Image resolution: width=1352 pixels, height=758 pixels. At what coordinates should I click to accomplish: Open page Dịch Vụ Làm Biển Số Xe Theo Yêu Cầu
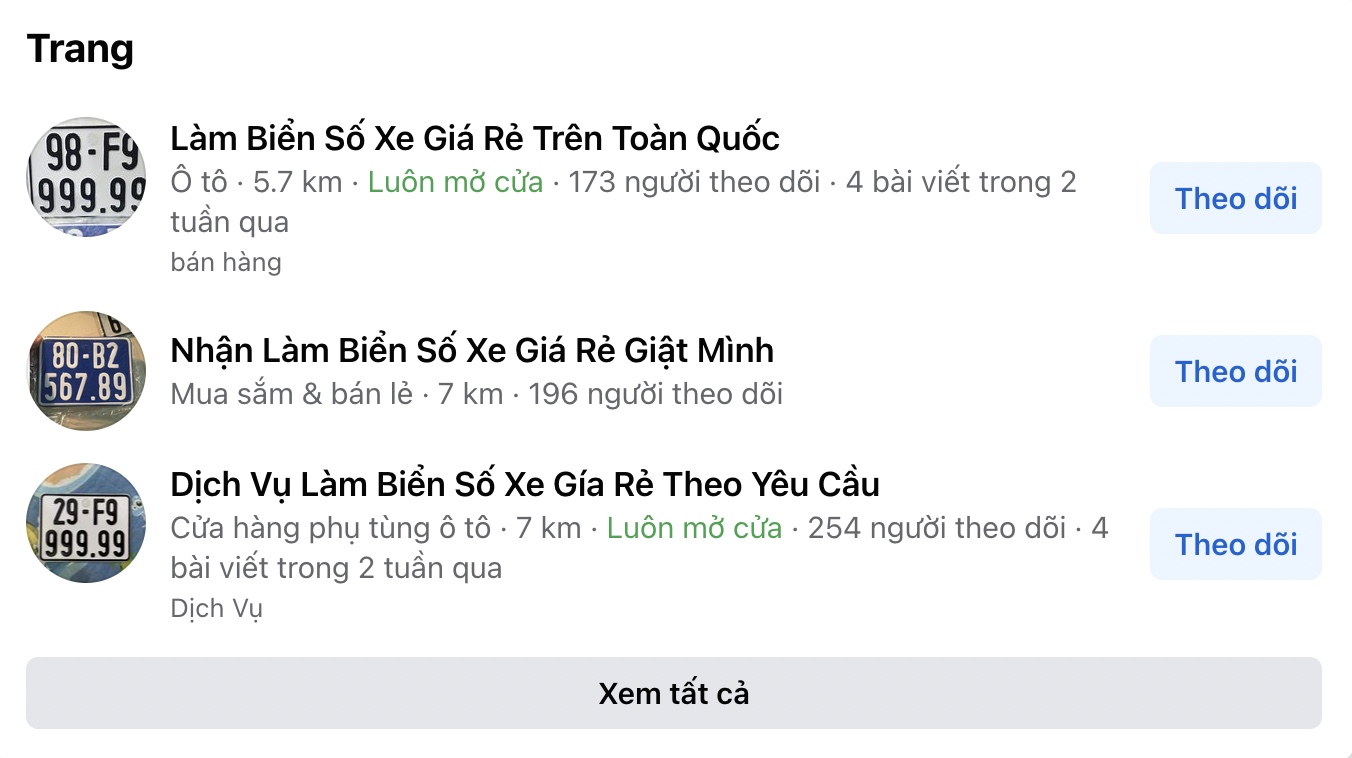[525, 485]
